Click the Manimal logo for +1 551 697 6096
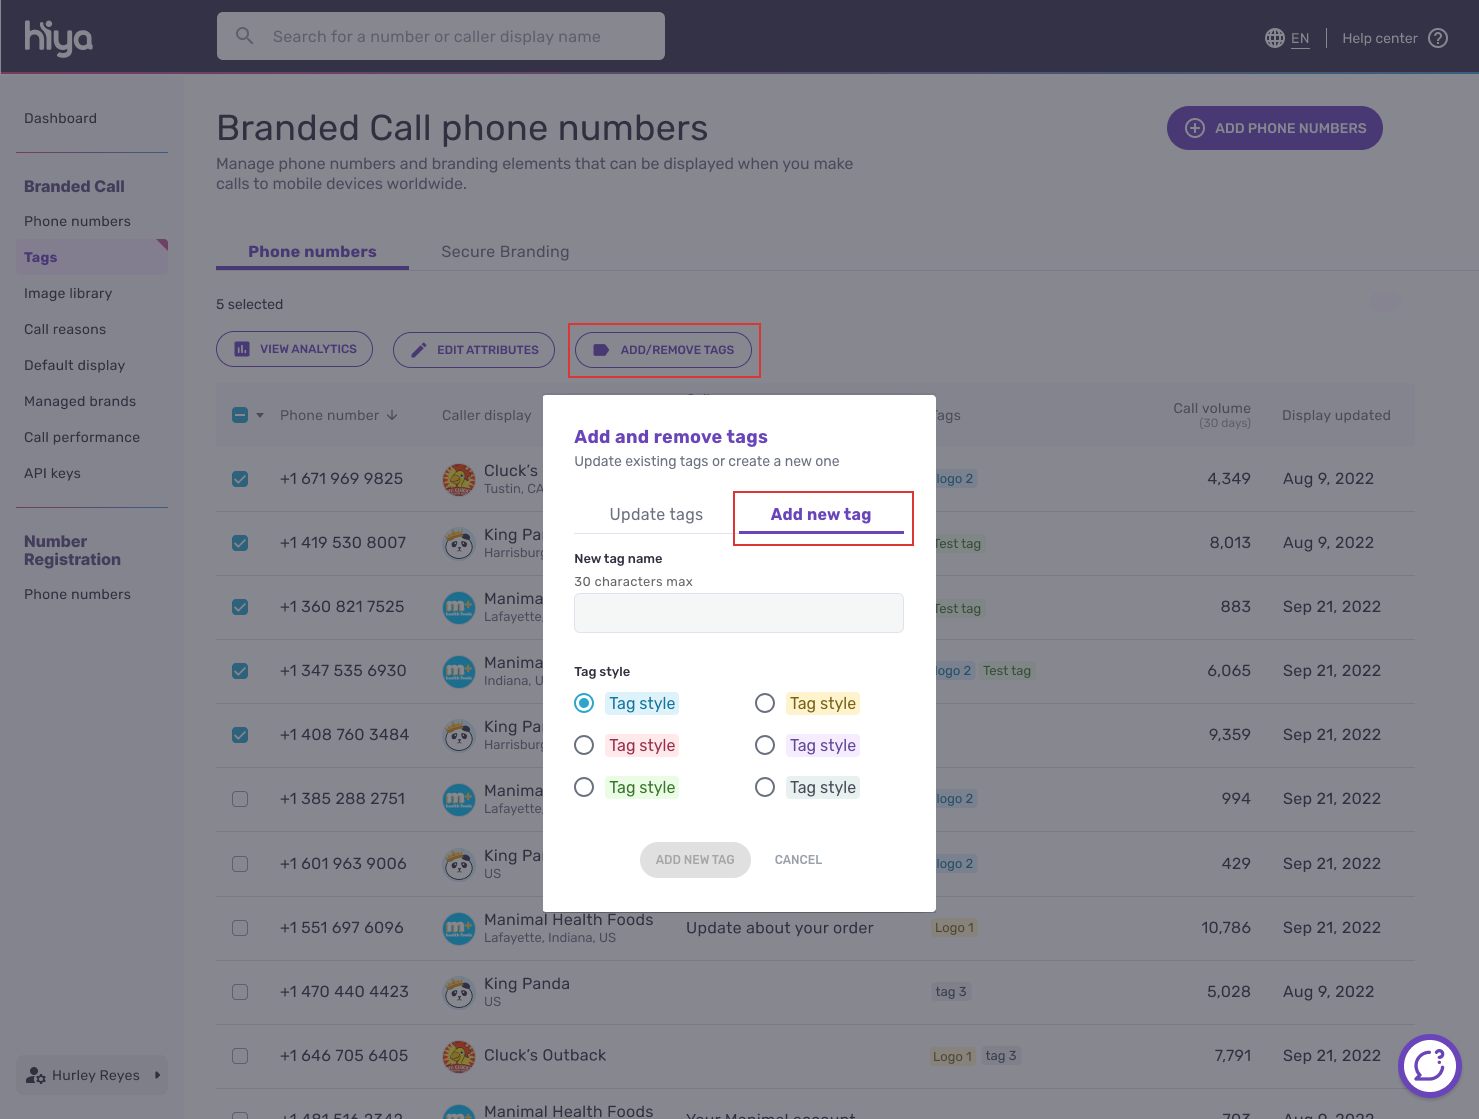 (x=459, y=928)
